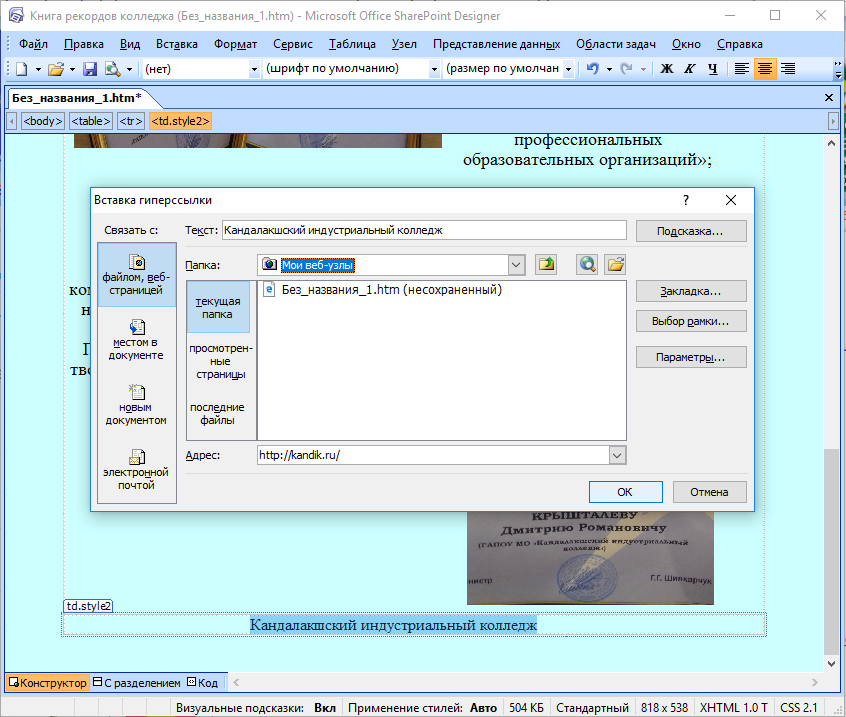Link to 'электронной почтой' option

pyautogui.click(x=137, y=469)
